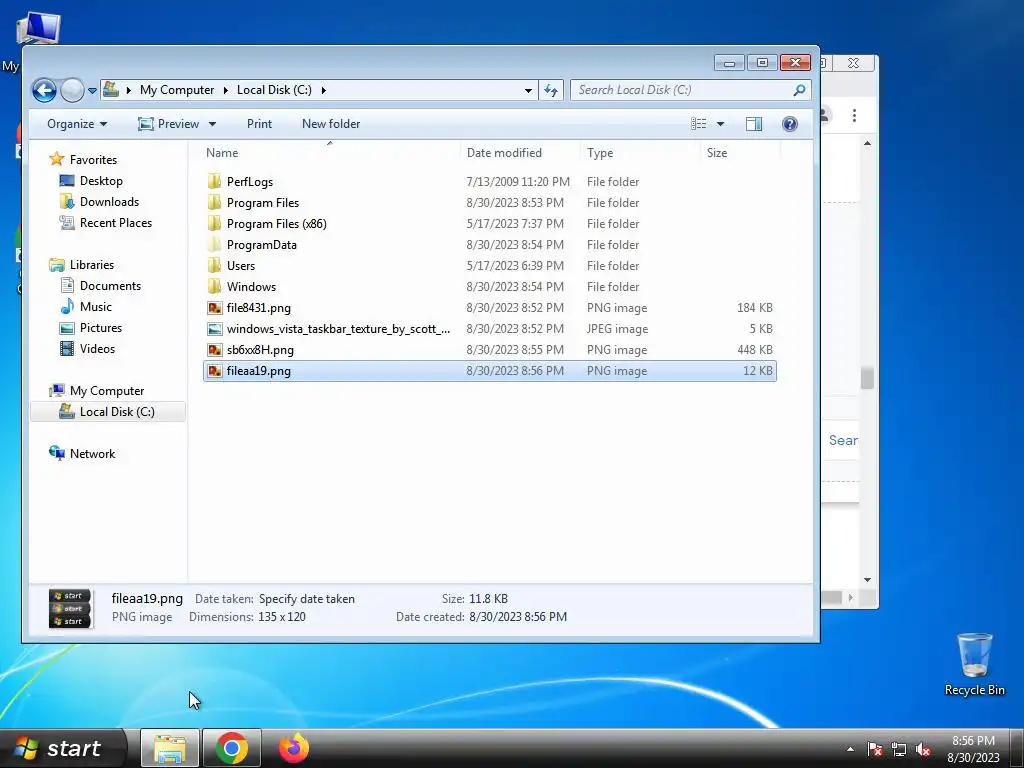1024x768 pixels.
Task: Create a New folder
Action: [330, 124]
